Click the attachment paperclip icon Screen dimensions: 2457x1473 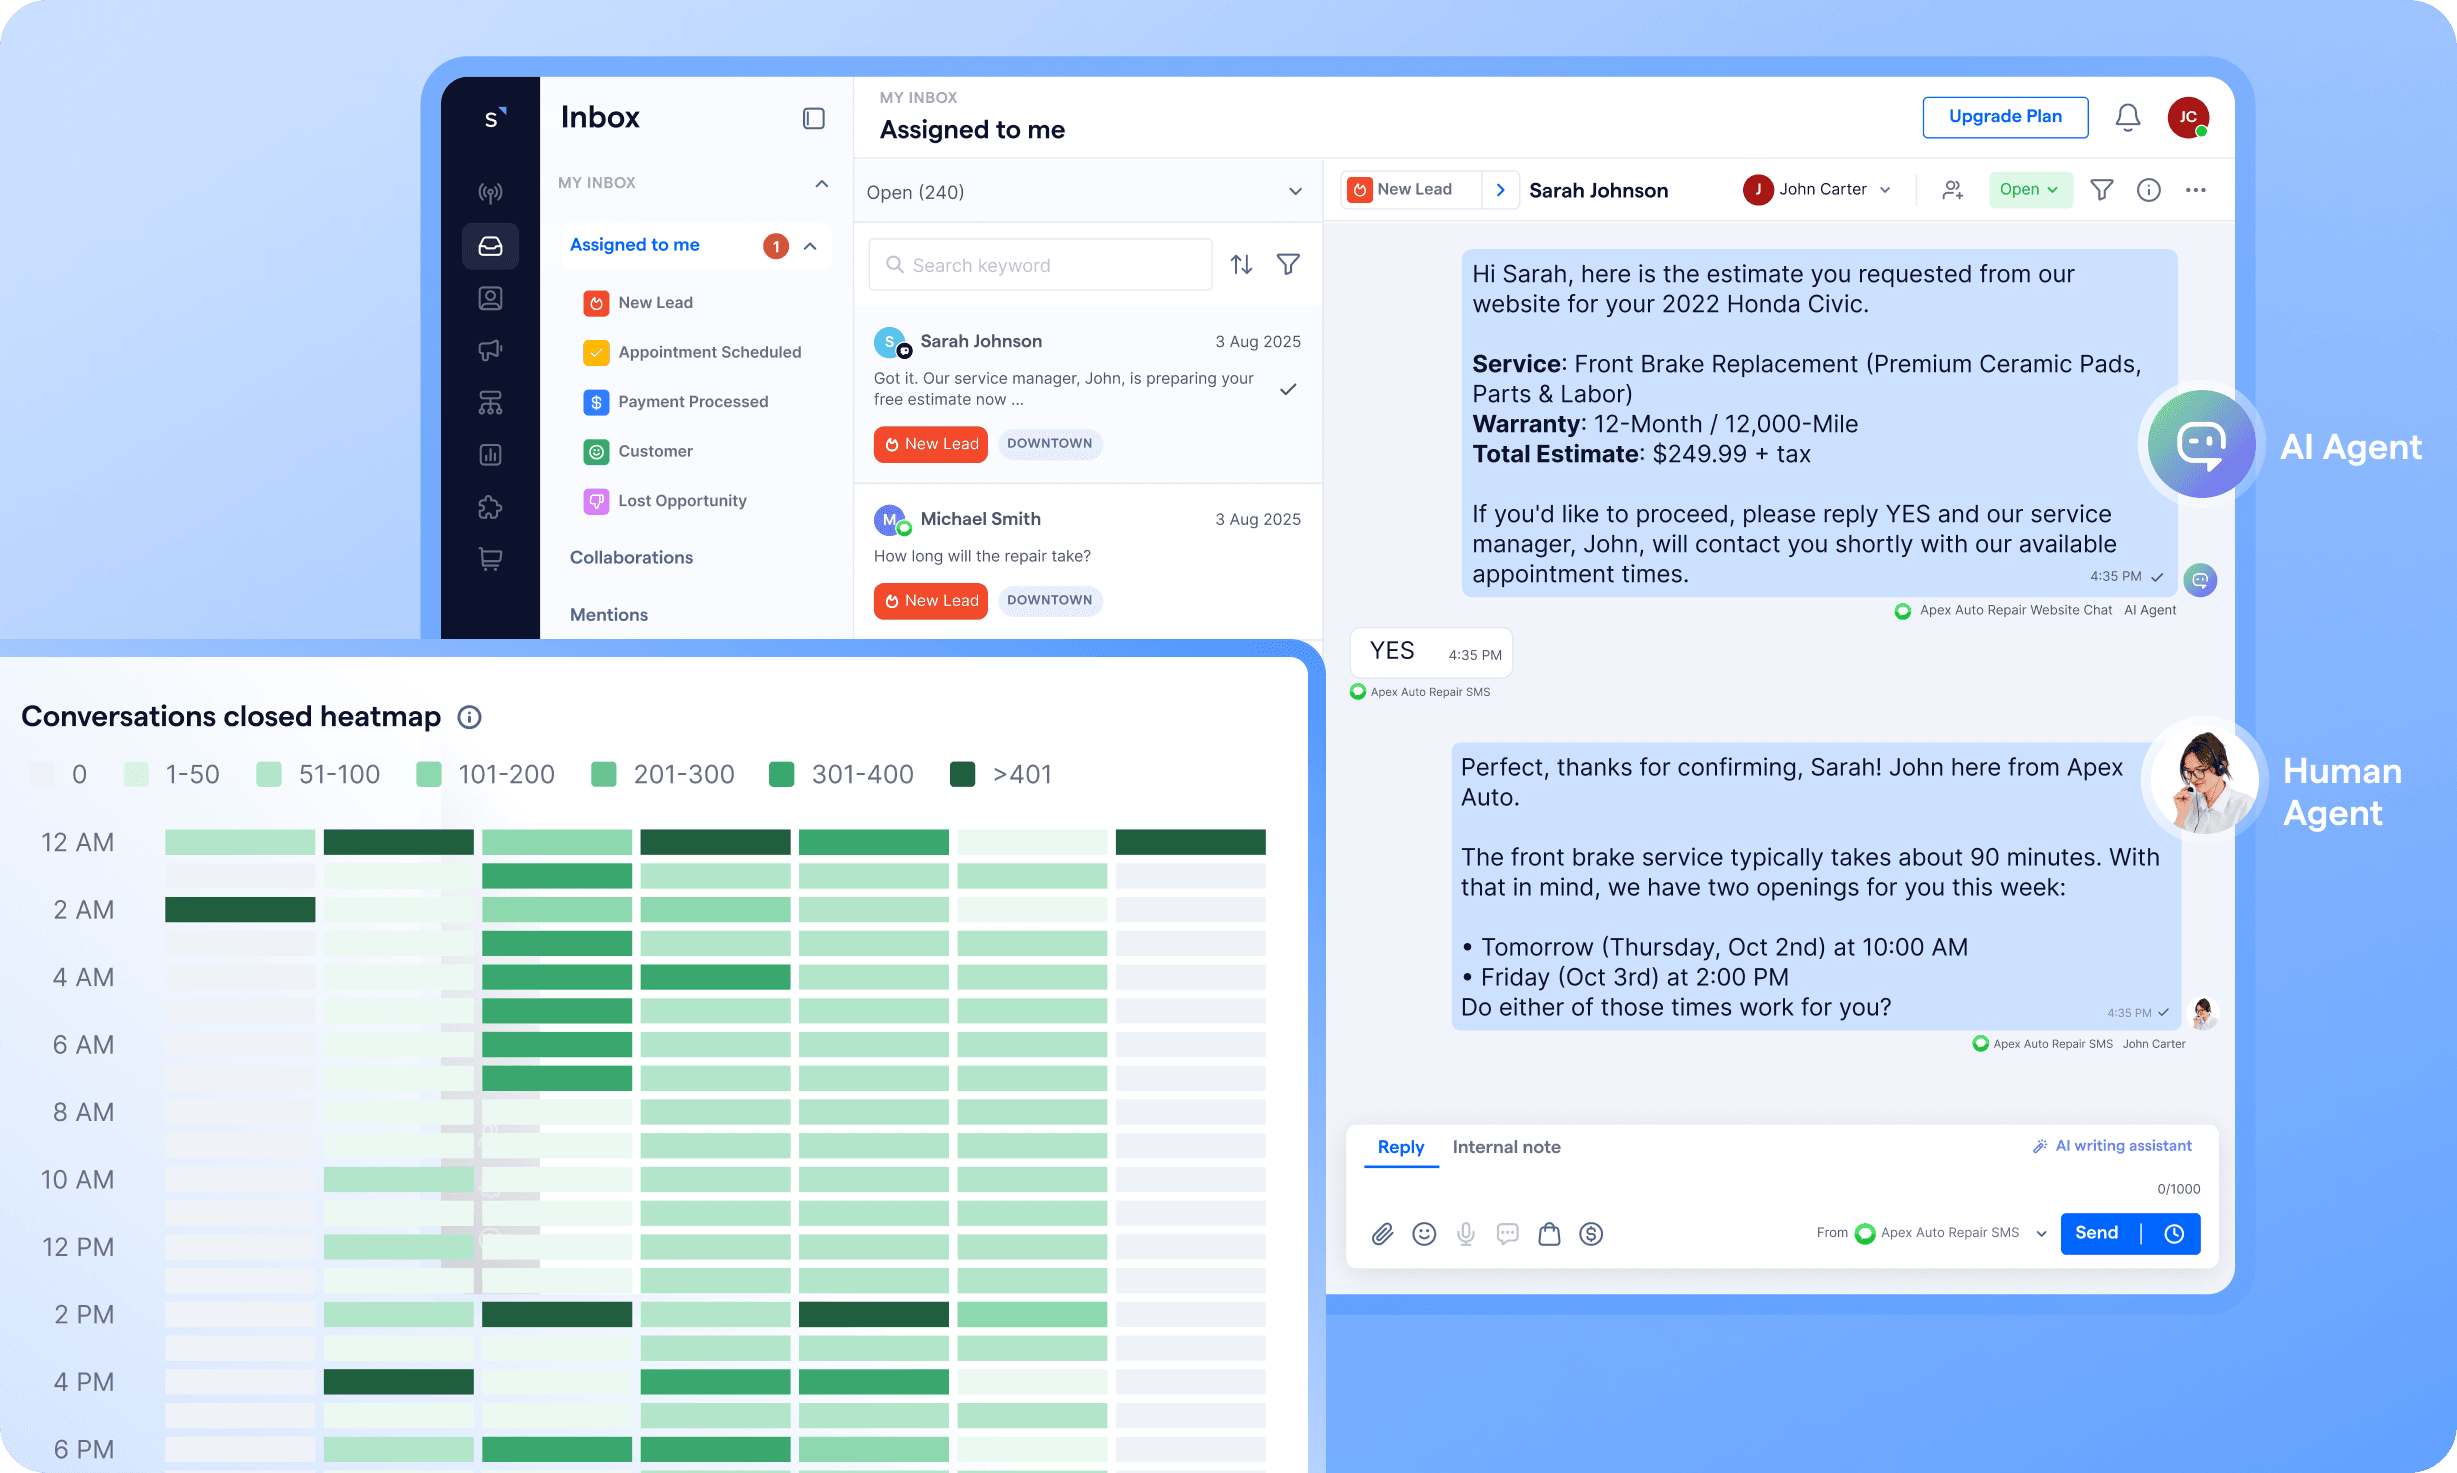click(x=1382, y=1234)
